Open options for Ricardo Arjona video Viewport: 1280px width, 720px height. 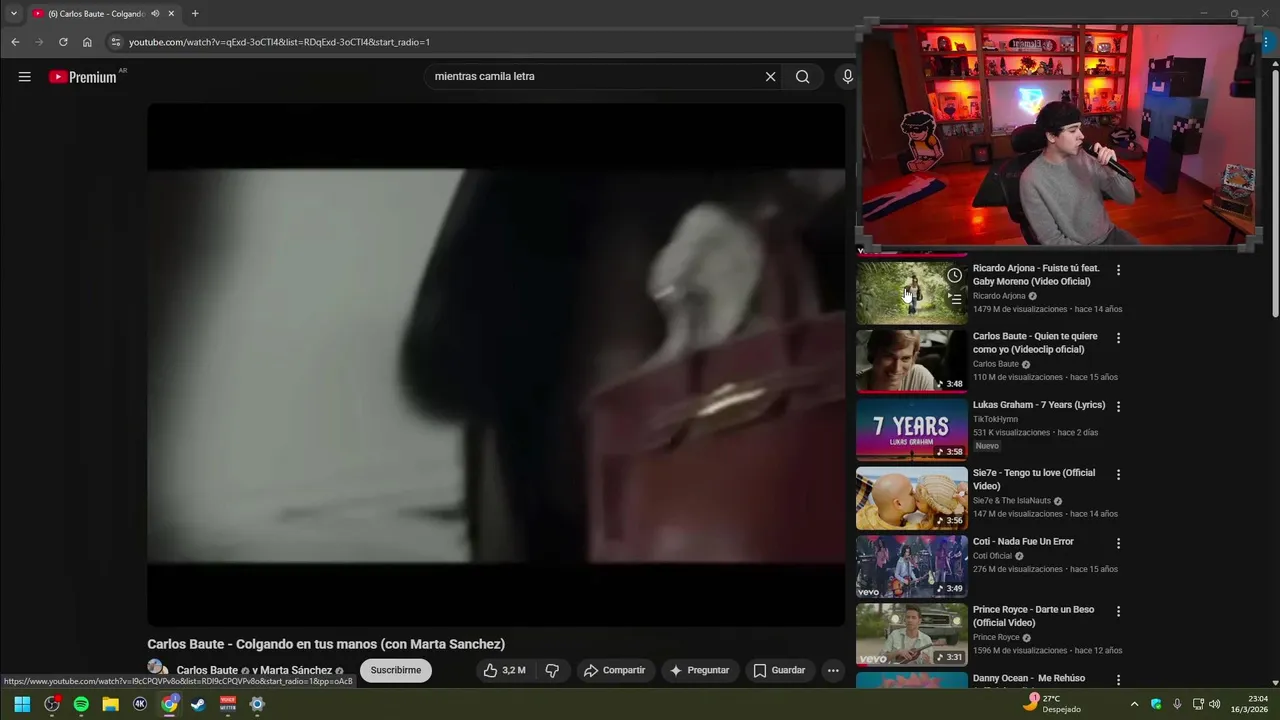click(x=1118, y=270)
